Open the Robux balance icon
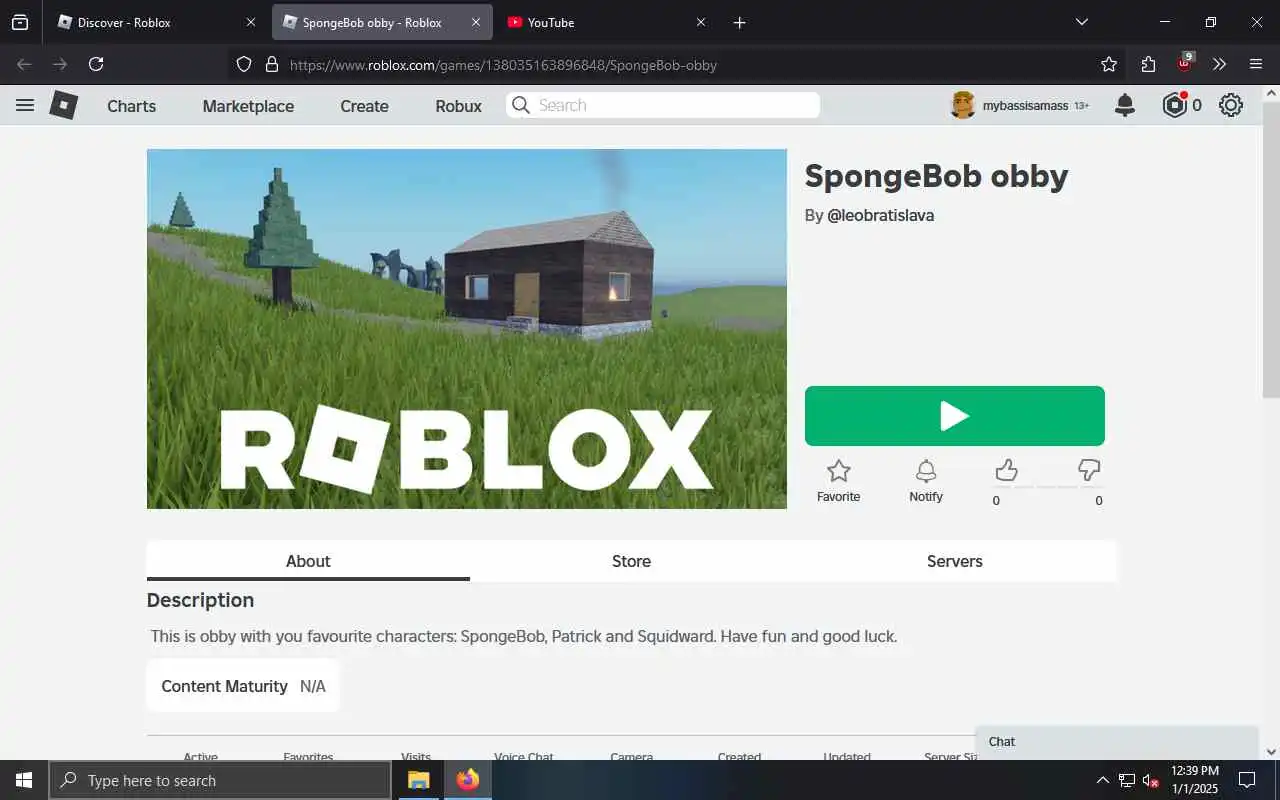1280x800 pixels. point(1174,105)
